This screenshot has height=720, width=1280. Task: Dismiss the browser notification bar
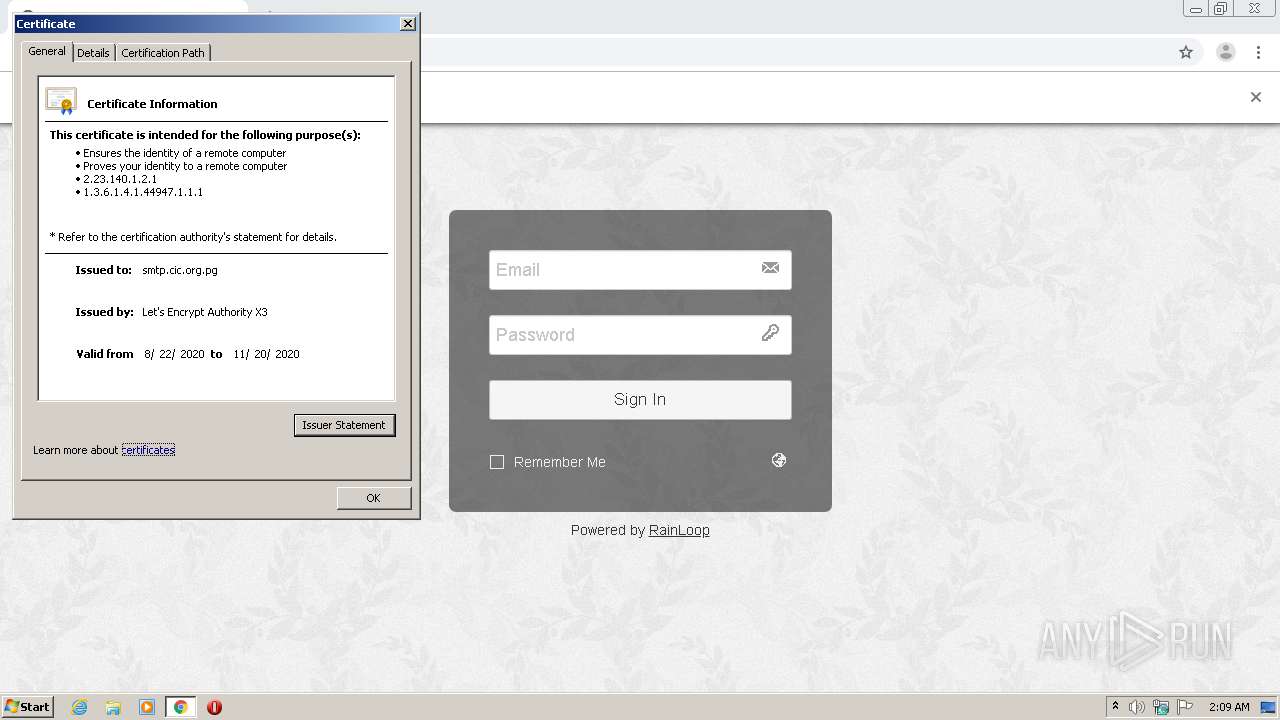tap(1256, 97)
